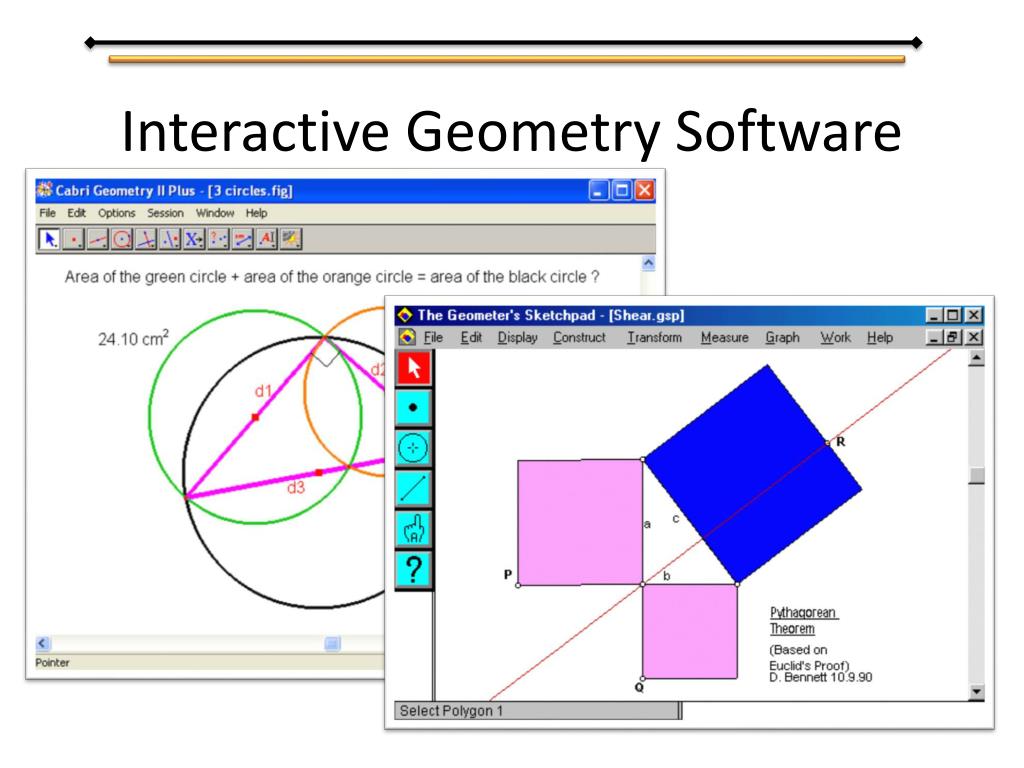Open the Session menu in Cabri Geometry
Viewport: 1024px width, 768px height.
(x=165, y=213)
